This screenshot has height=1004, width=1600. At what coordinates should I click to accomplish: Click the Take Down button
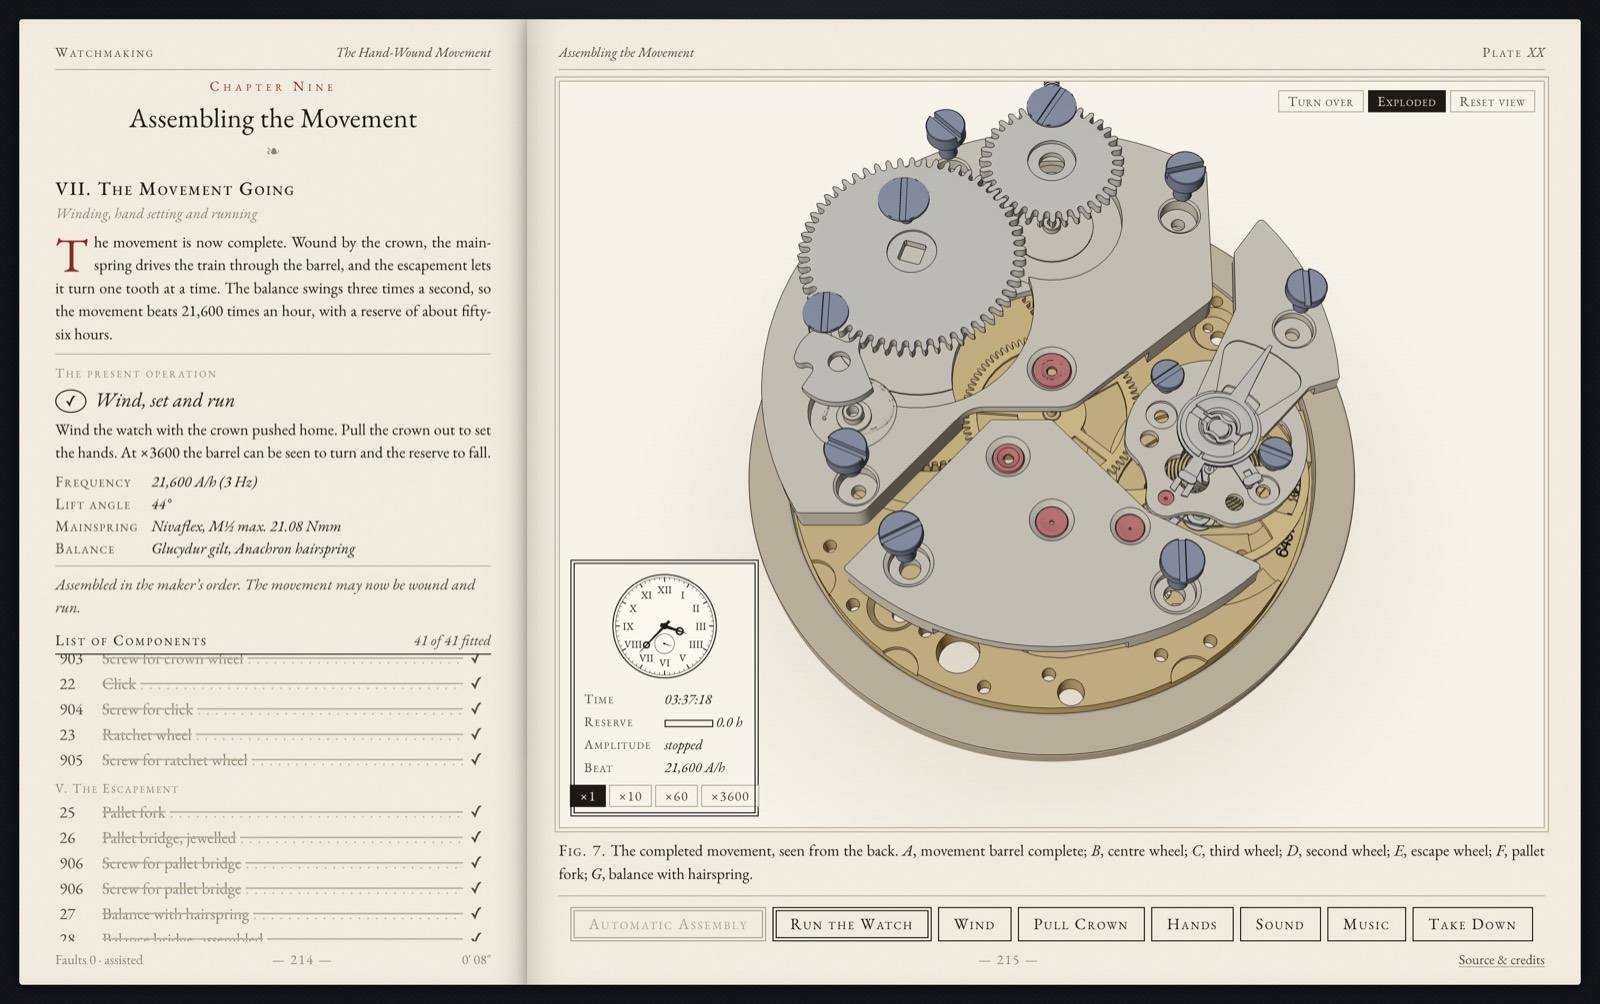(1472, 924)
